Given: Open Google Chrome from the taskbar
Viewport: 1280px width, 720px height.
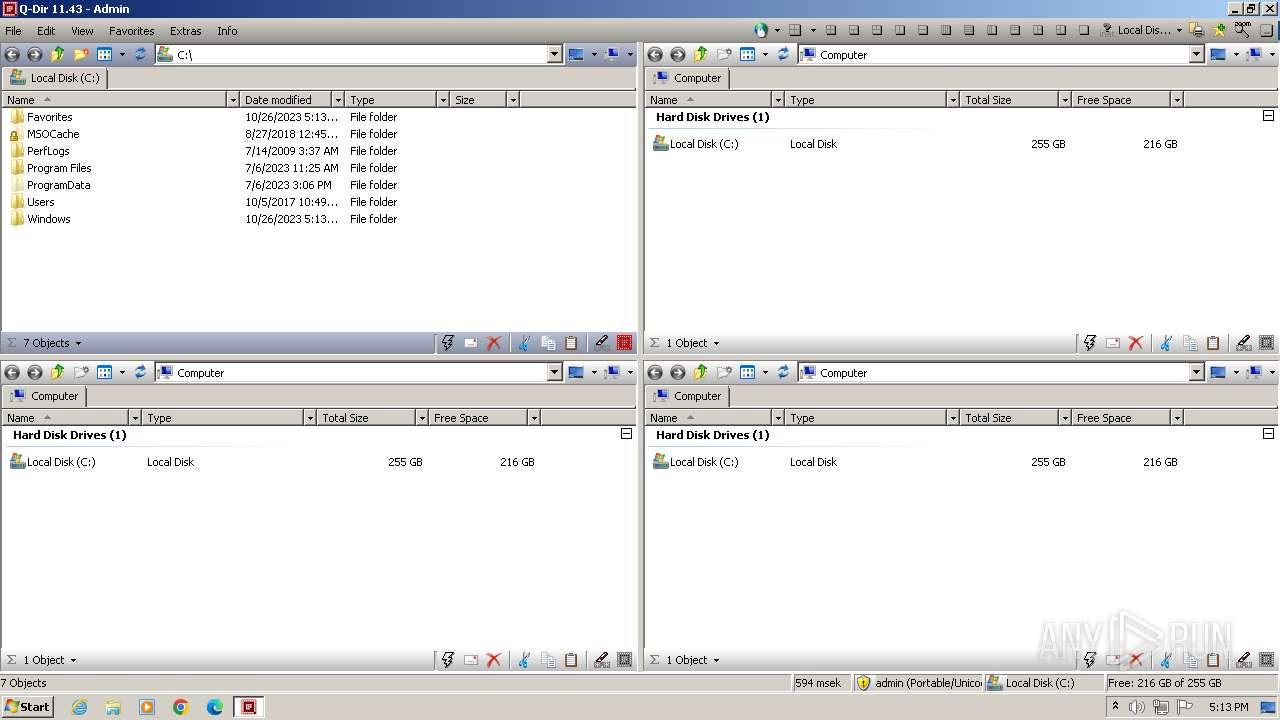Looking at the screenshot, I should (x=181, y=707).
